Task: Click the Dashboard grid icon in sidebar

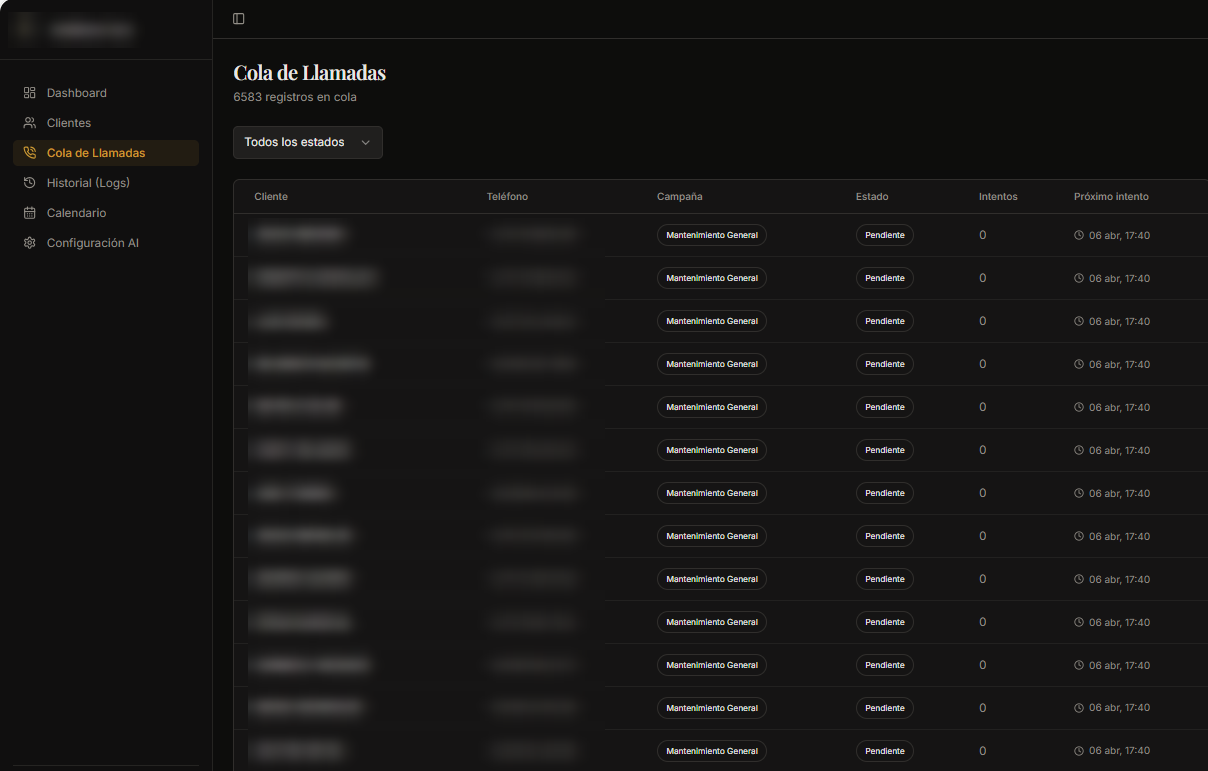Action: tap(30, 93)
